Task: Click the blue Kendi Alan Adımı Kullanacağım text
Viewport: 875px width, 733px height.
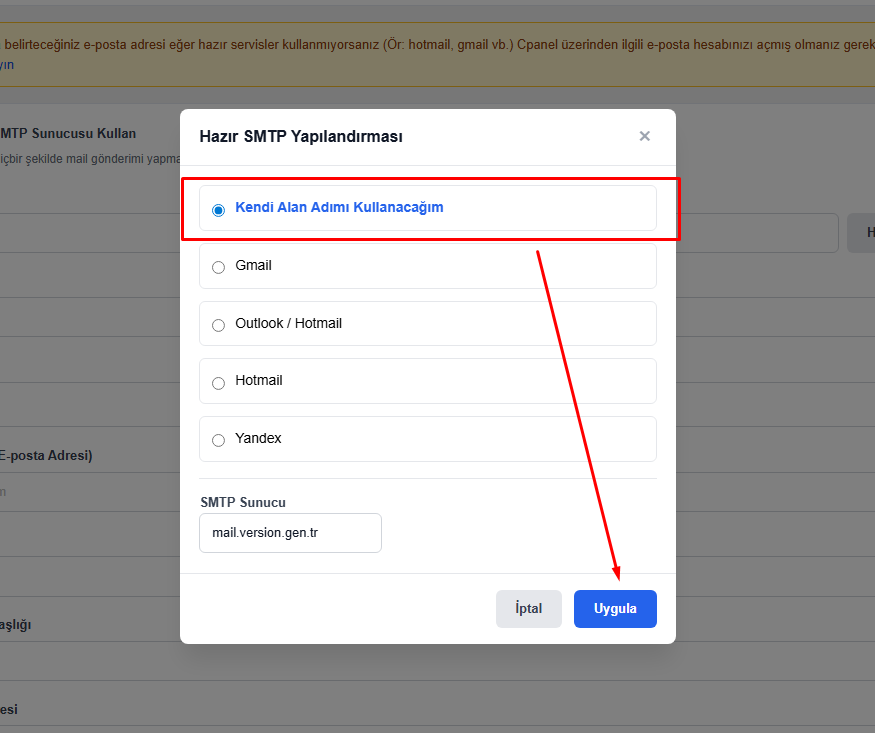Action: (x=339, y=208)
